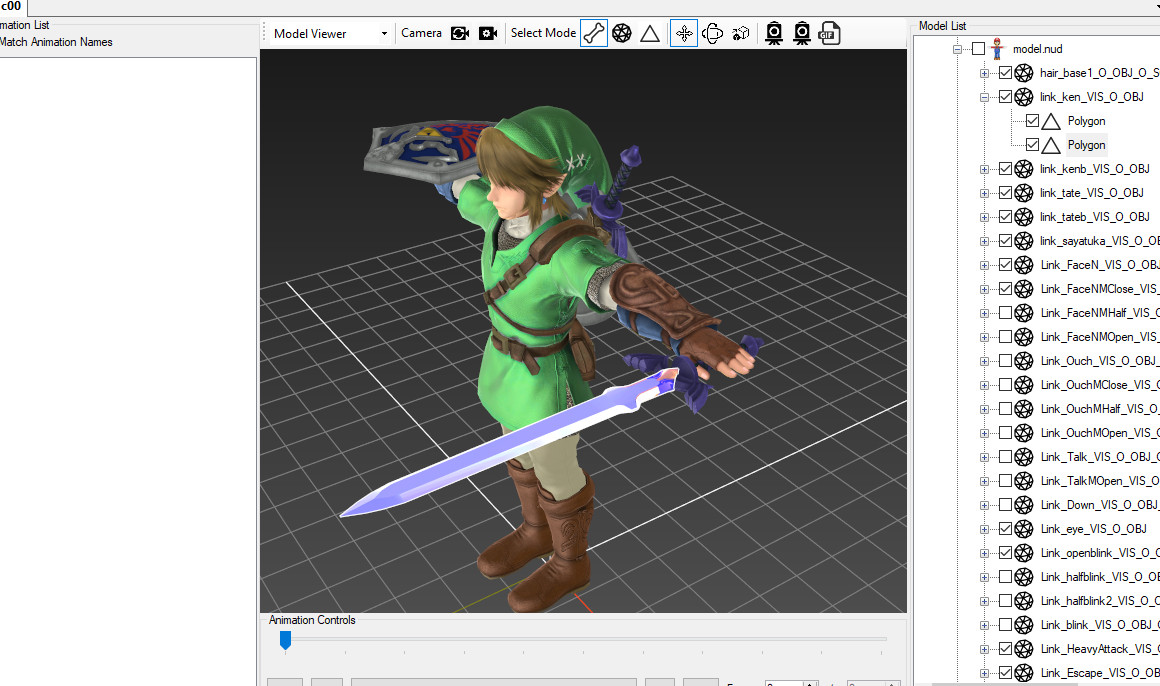This screenshot has width=1160, height=686.
Task: Expand the hair_base1_O_OBJ node
Action: coord(985,72)
